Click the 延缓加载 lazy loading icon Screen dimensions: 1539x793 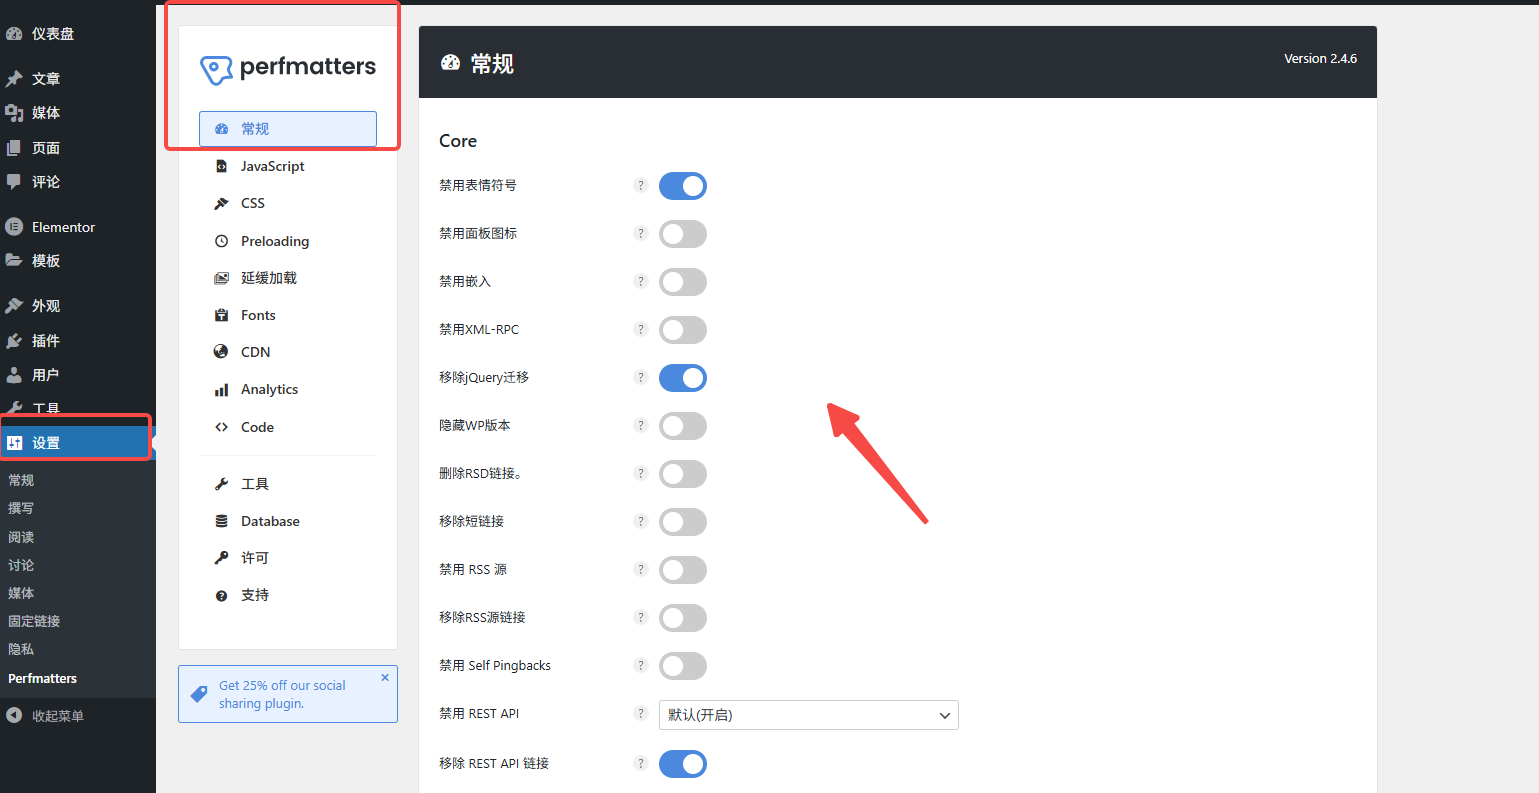point(222,277)
